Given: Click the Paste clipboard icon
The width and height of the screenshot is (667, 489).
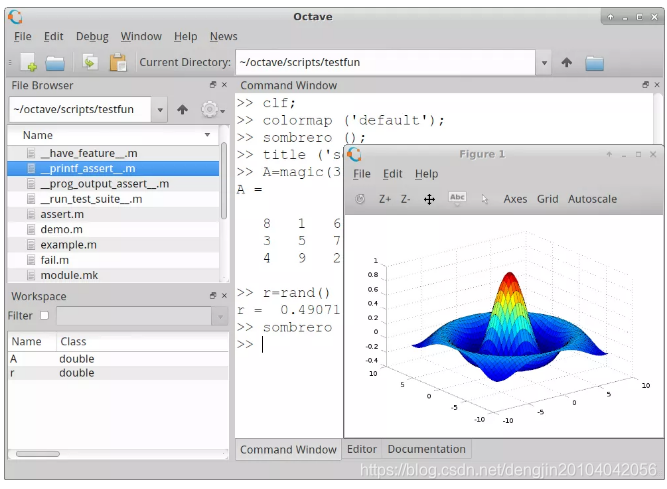Looking at the screenshot, I should click(118, 63).
